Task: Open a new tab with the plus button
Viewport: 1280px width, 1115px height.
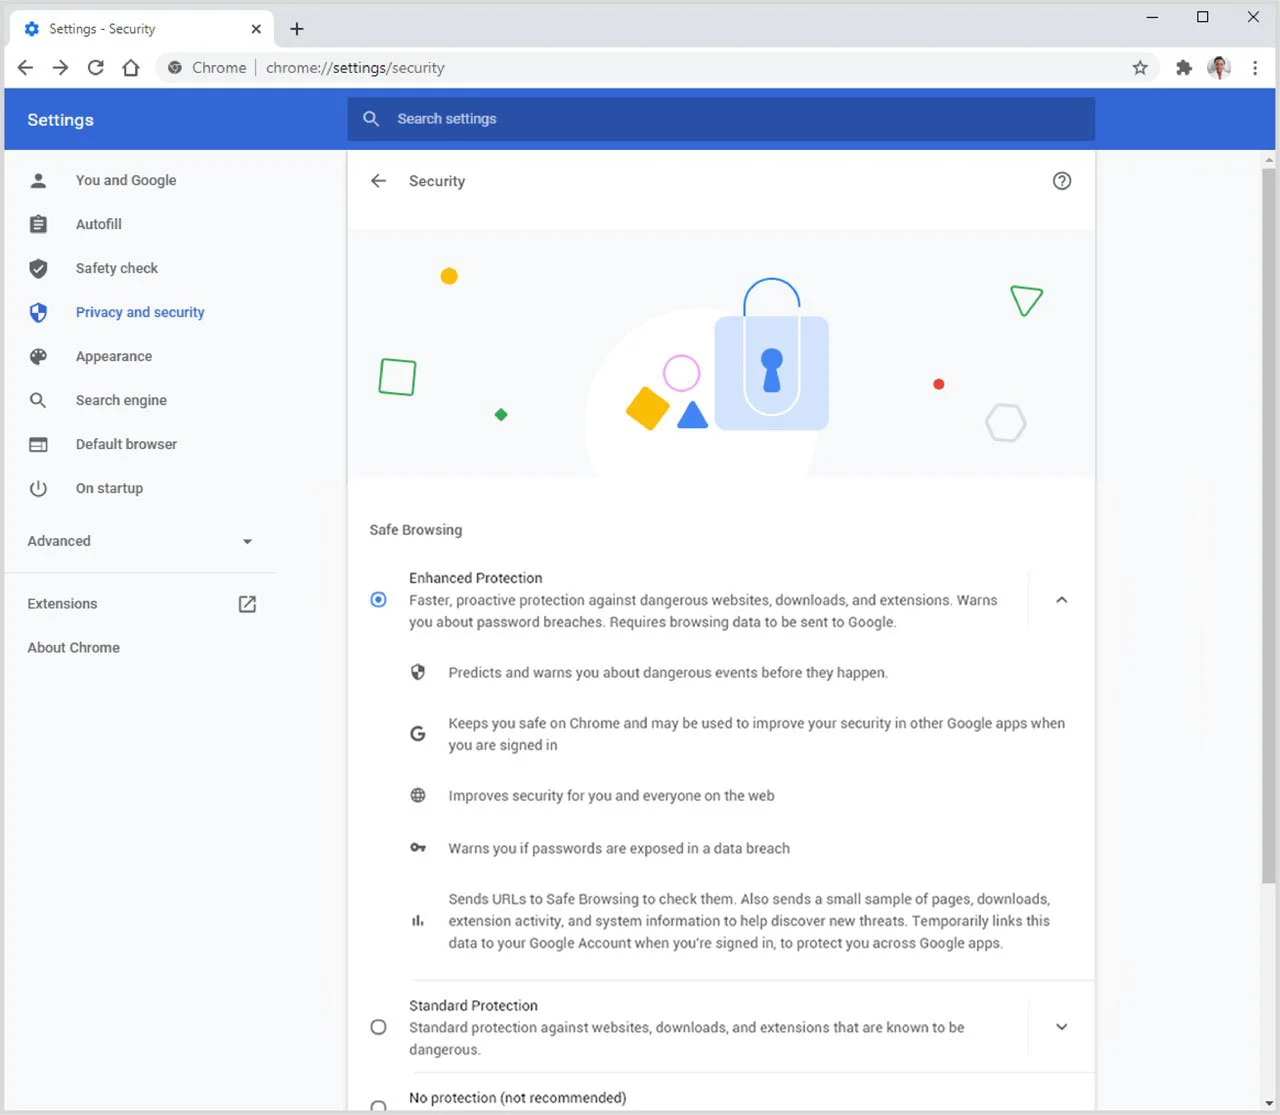Action: [297, 29]
